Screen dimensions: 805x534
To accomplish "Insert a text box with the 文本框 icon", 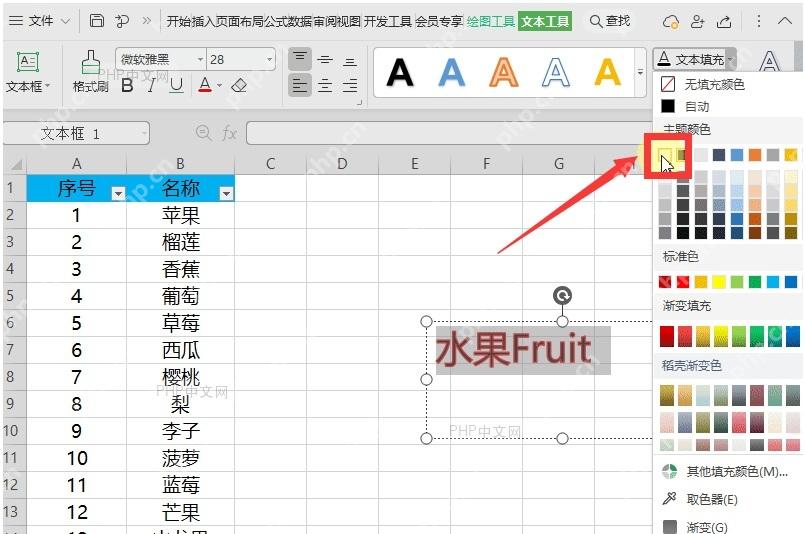I will tap(28, 63).
